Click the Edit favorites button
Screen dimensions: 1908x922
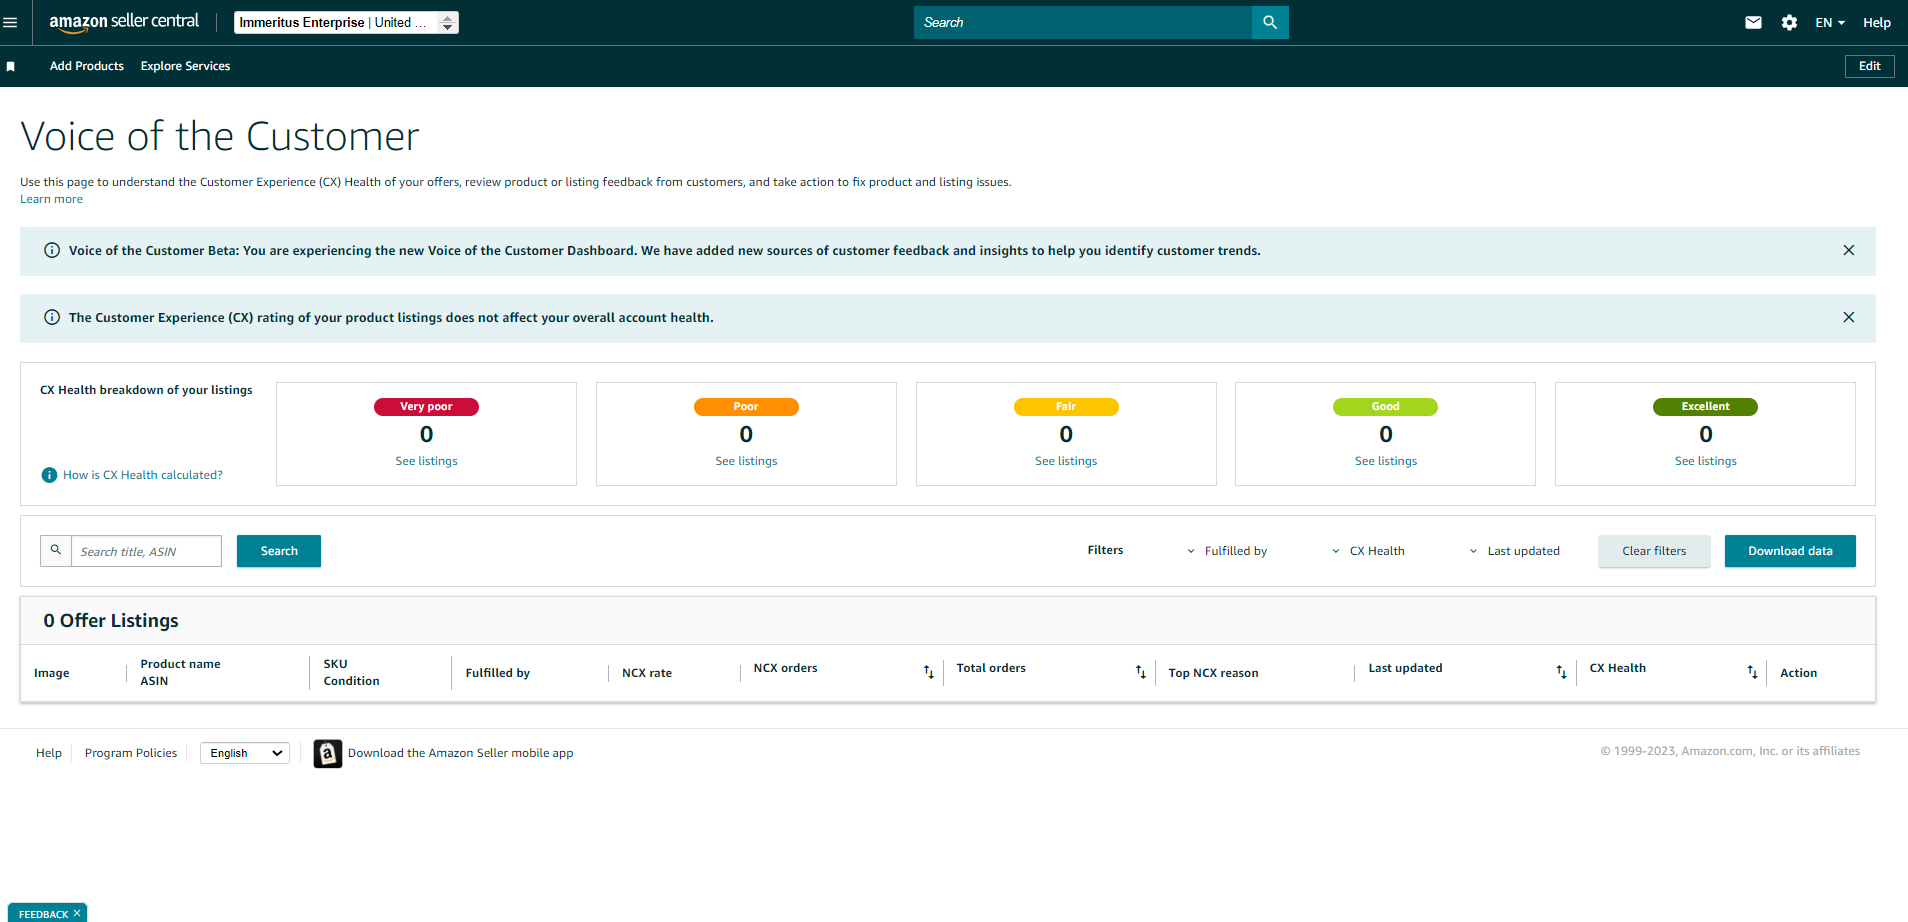click(1870, 66)
